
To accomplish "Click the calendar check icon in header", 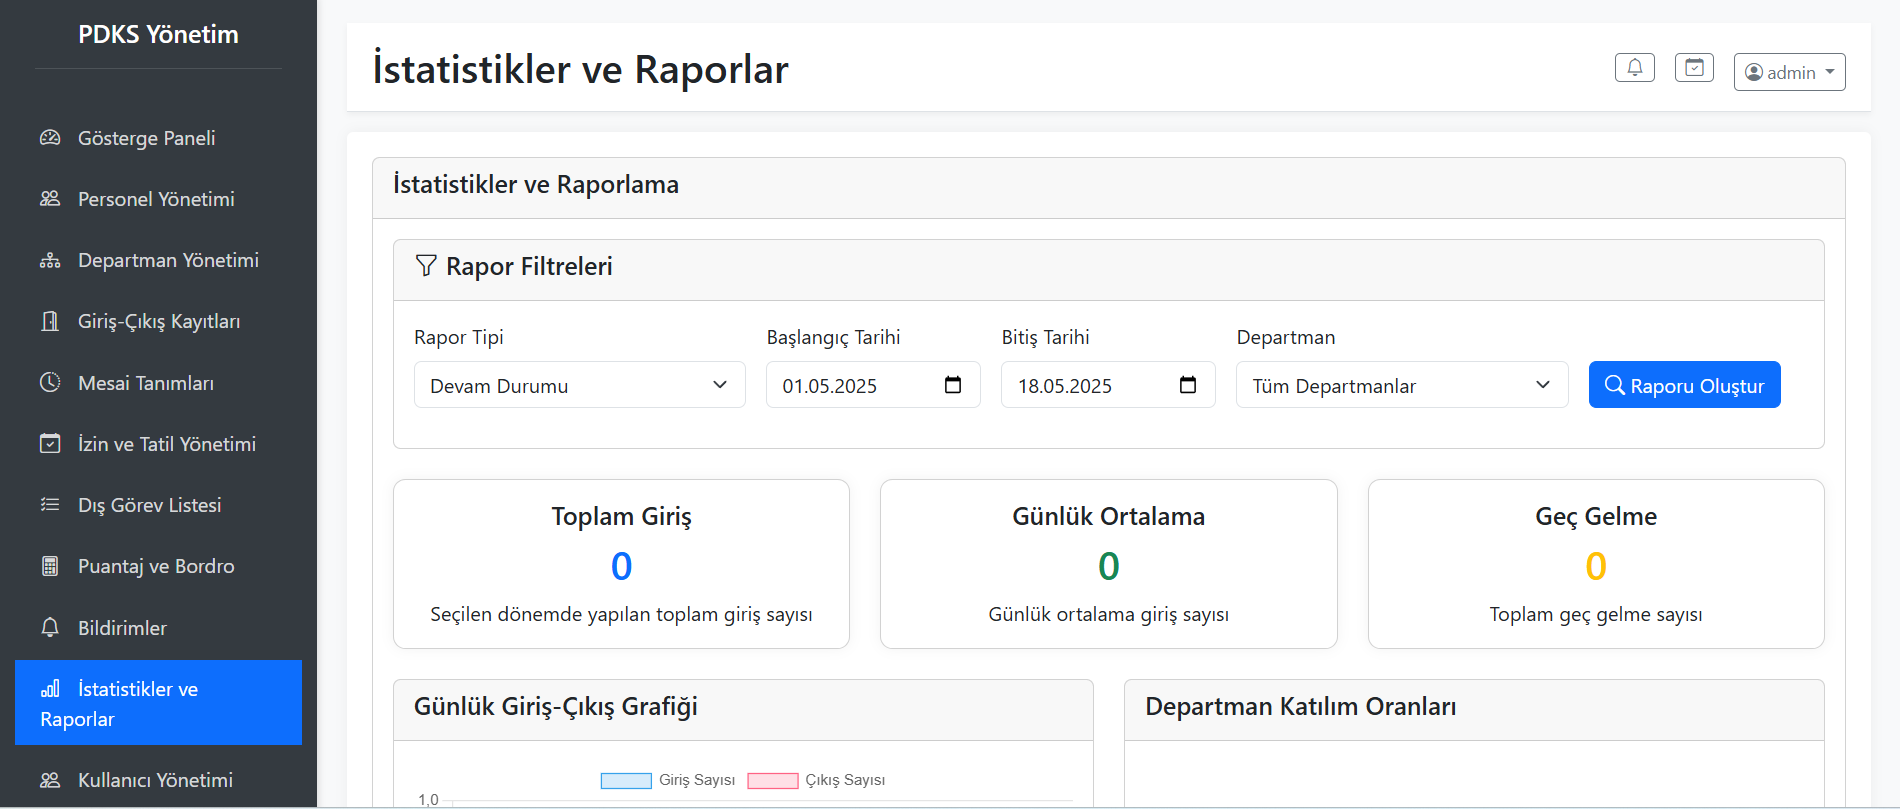I will tap(1694, 68).
